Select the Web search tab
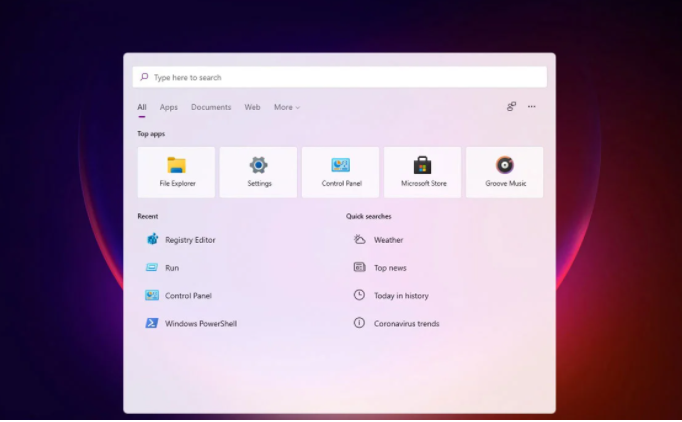This screenshot has width=682, height=422. (252, 107)
